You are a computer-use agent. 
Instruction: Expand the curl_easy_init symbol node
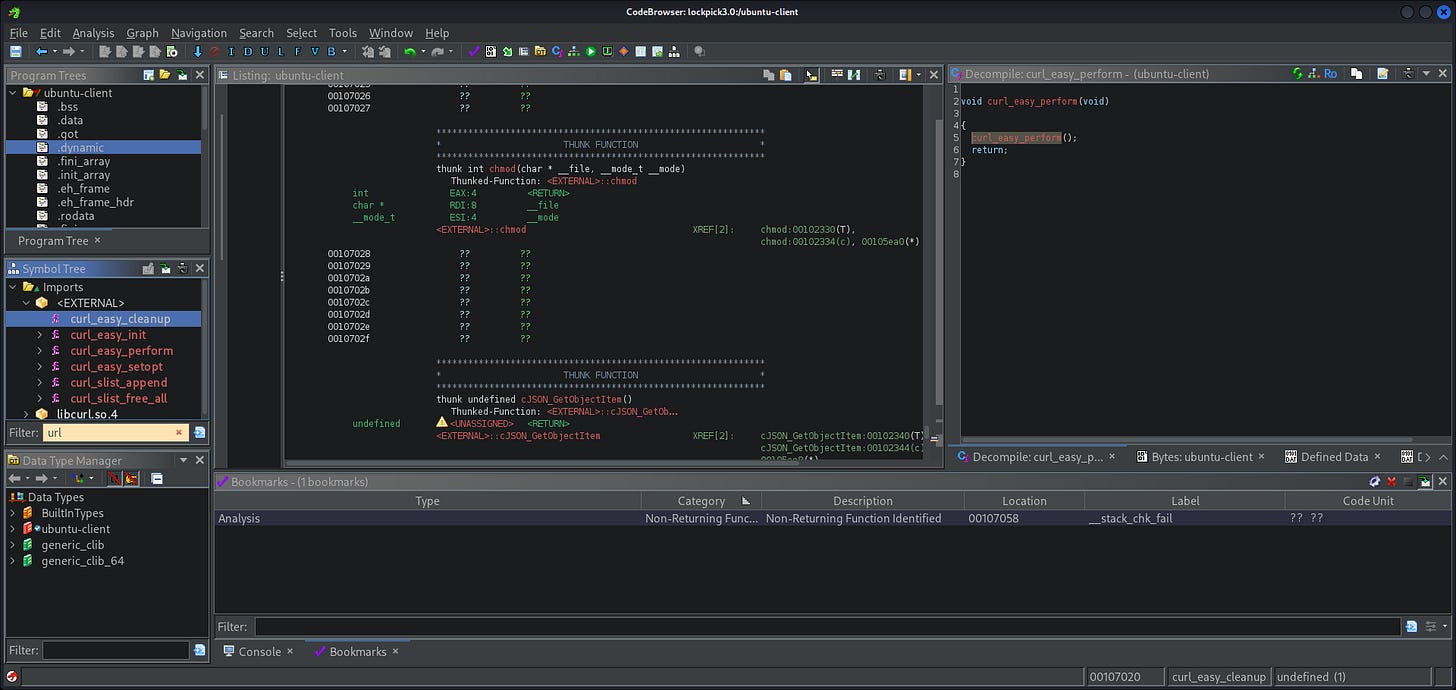pos(40,335)
